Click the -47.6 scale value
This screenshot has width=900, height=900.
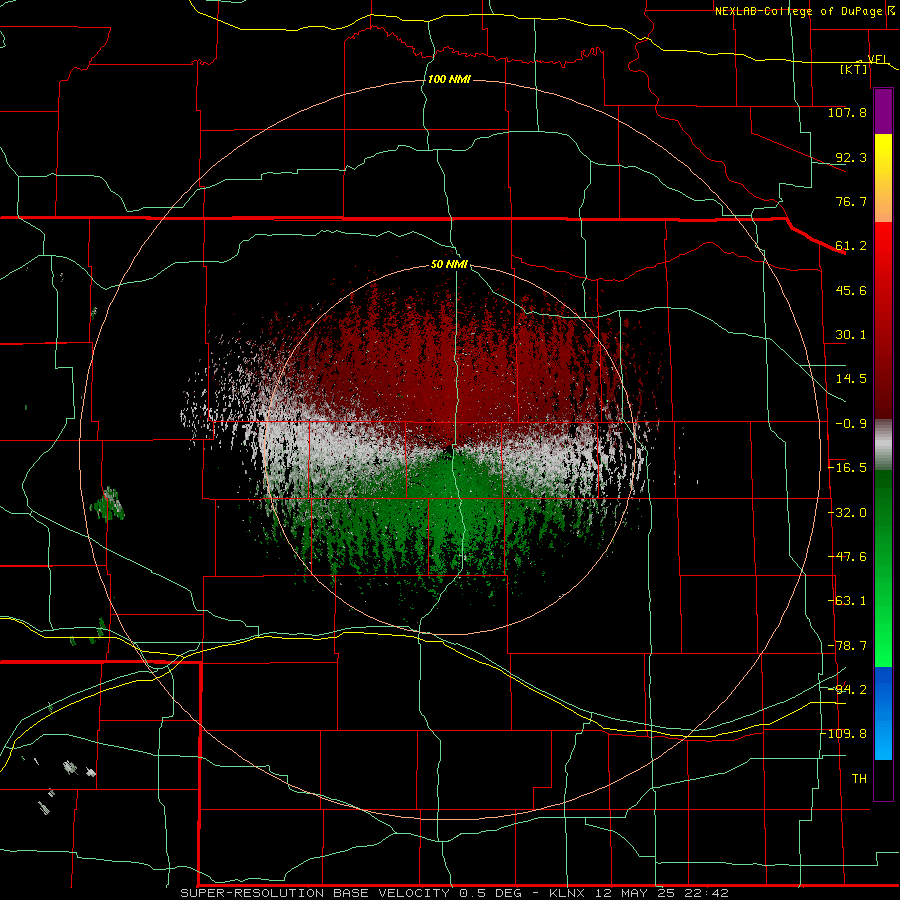[847, 557]
